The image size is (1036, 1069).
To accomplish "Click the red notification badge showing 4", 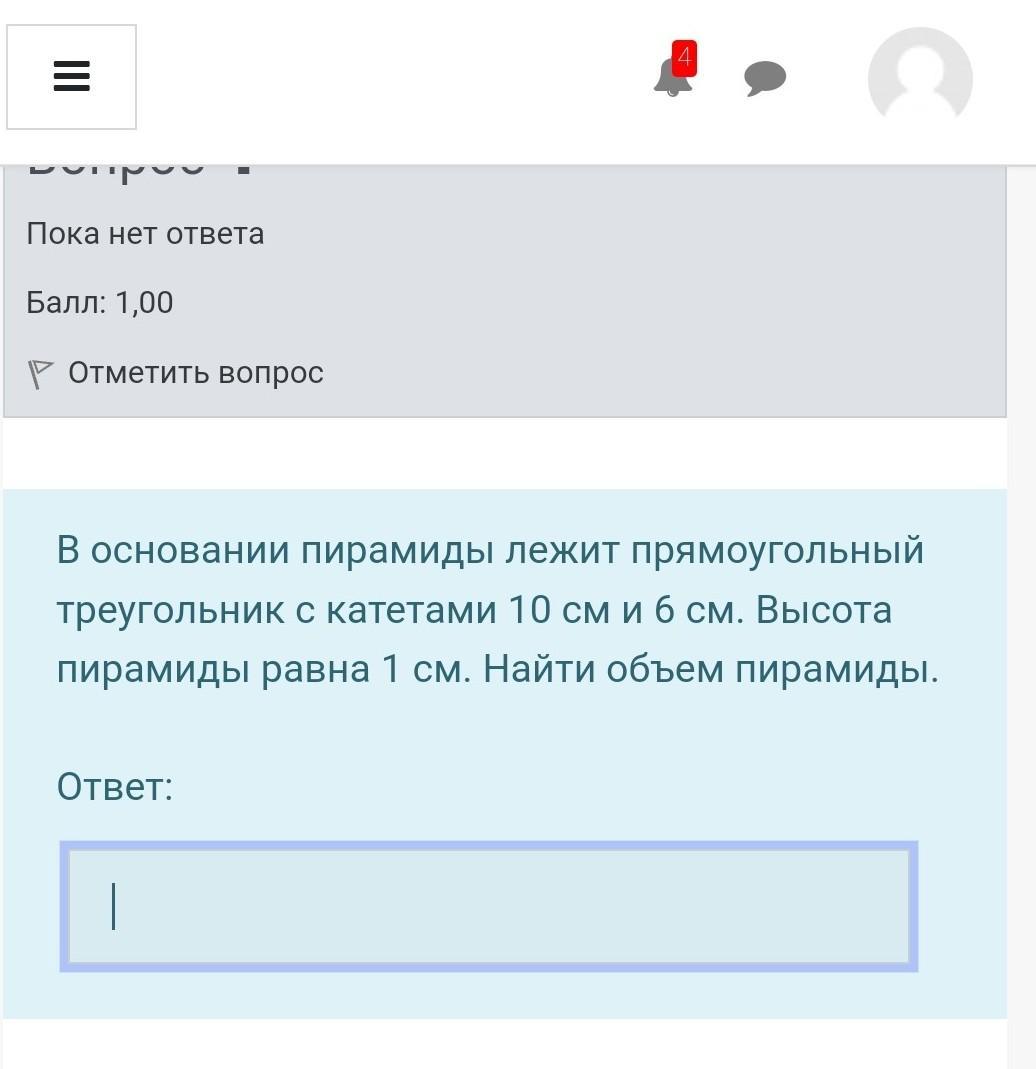I will (684, 58).
